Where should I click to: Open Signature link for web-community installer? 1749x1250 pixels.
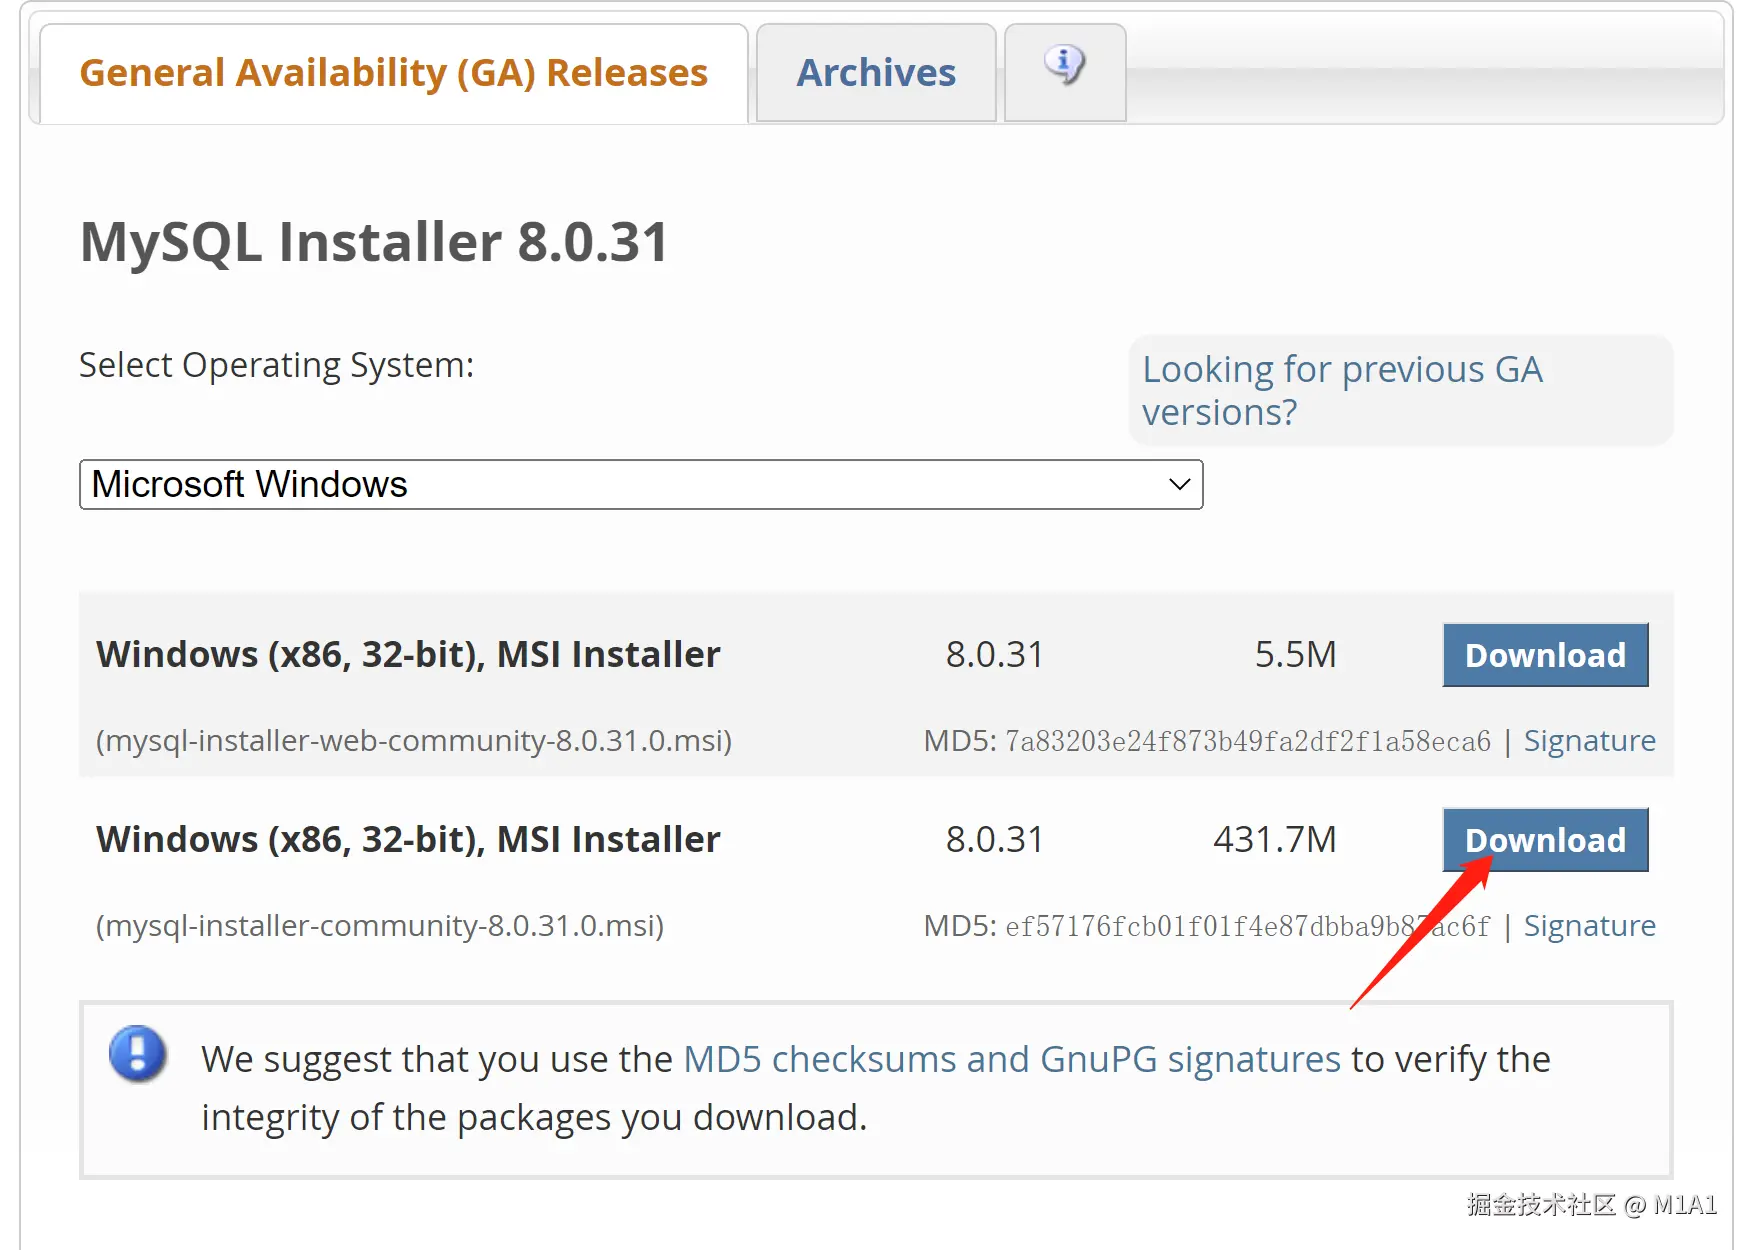tap(1588, 741)
